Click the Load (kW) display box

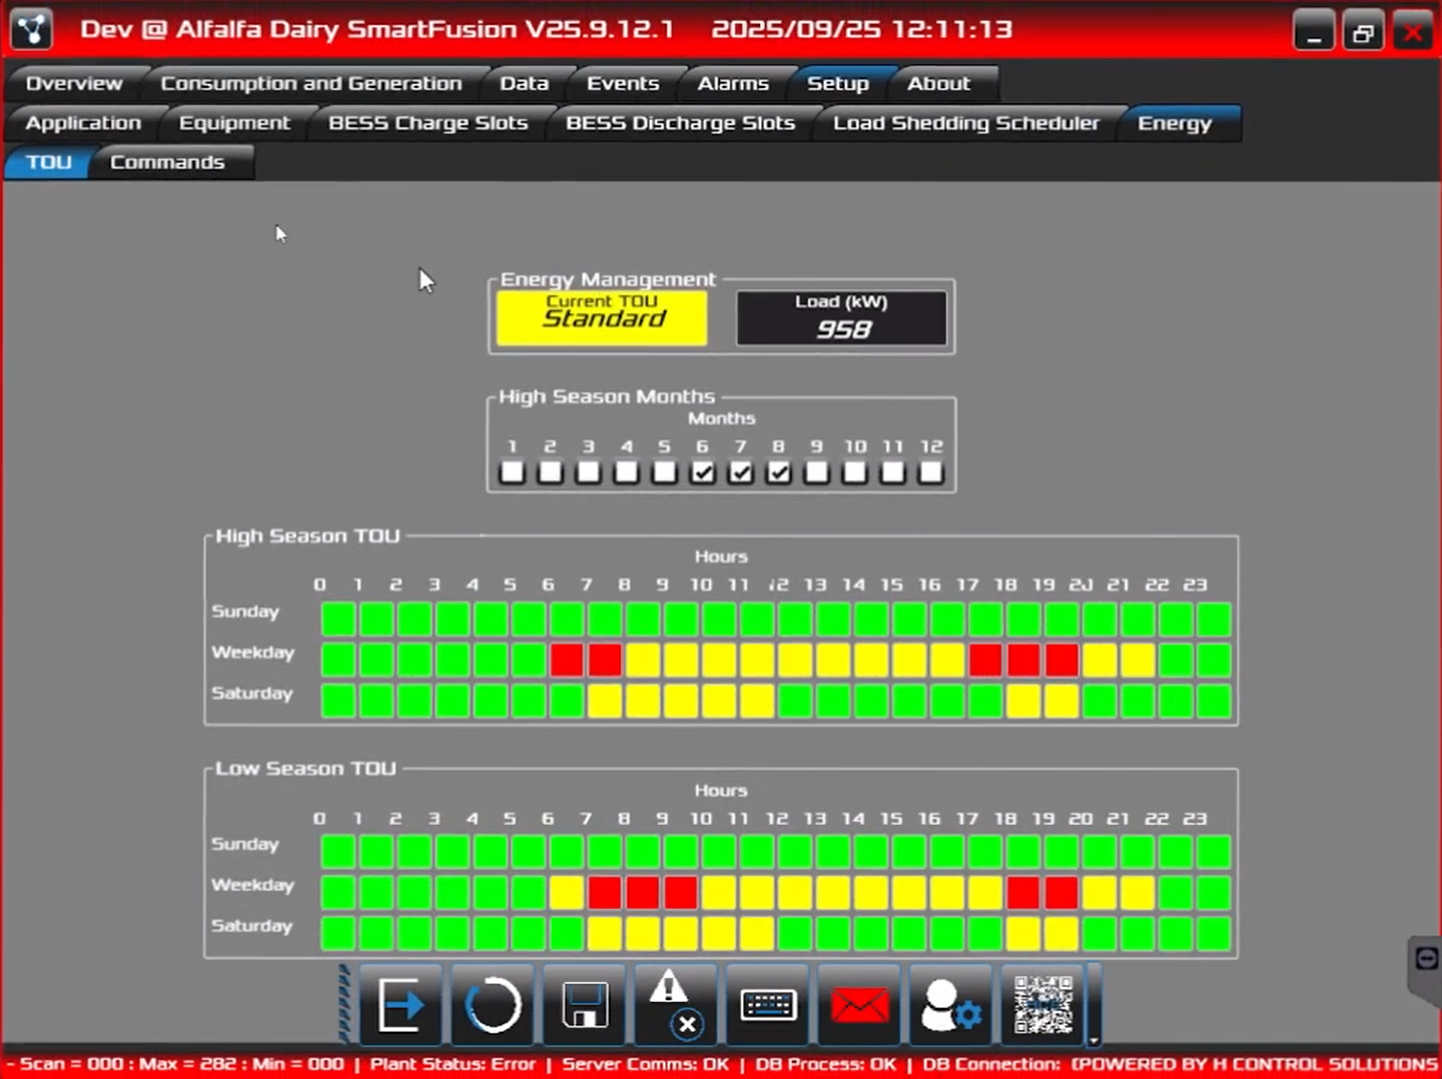[x=841, y=318]
